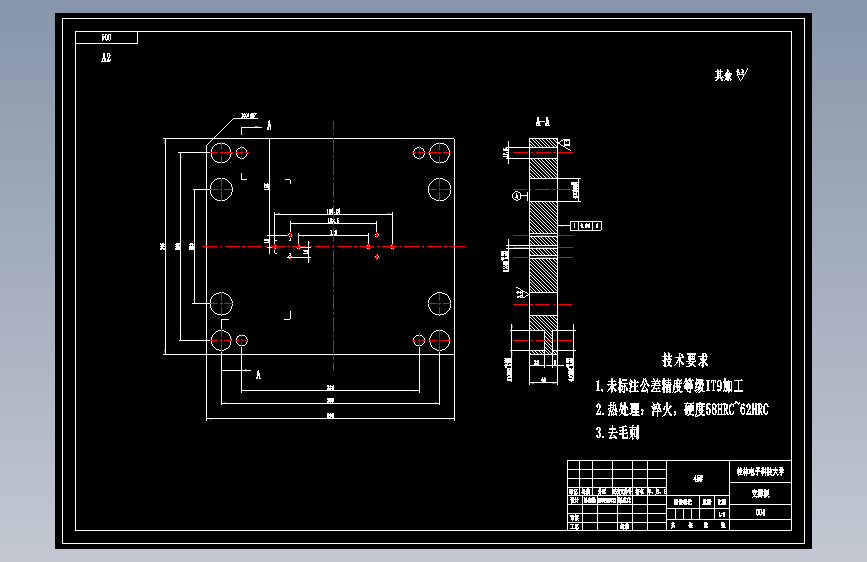Screen dimensions: 867x562
Task: Select the heat treatment note 58HRC~62HRC
Action: (682, 409)
